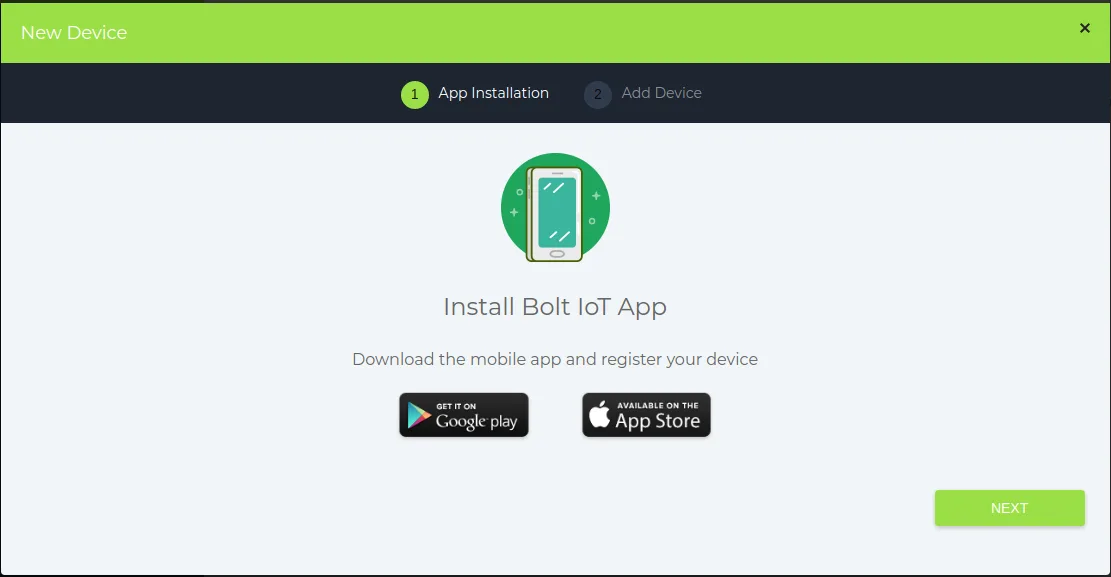This screenshot has width=1111, height=577.
Task: Click the Apple logo icon
Action: tap(599, 414)
